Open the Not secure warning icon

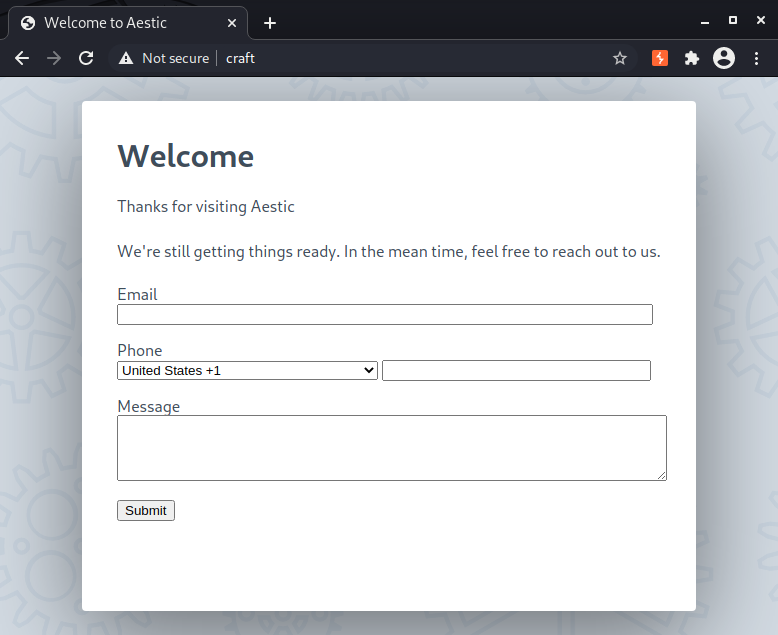(x=126, y=59)
